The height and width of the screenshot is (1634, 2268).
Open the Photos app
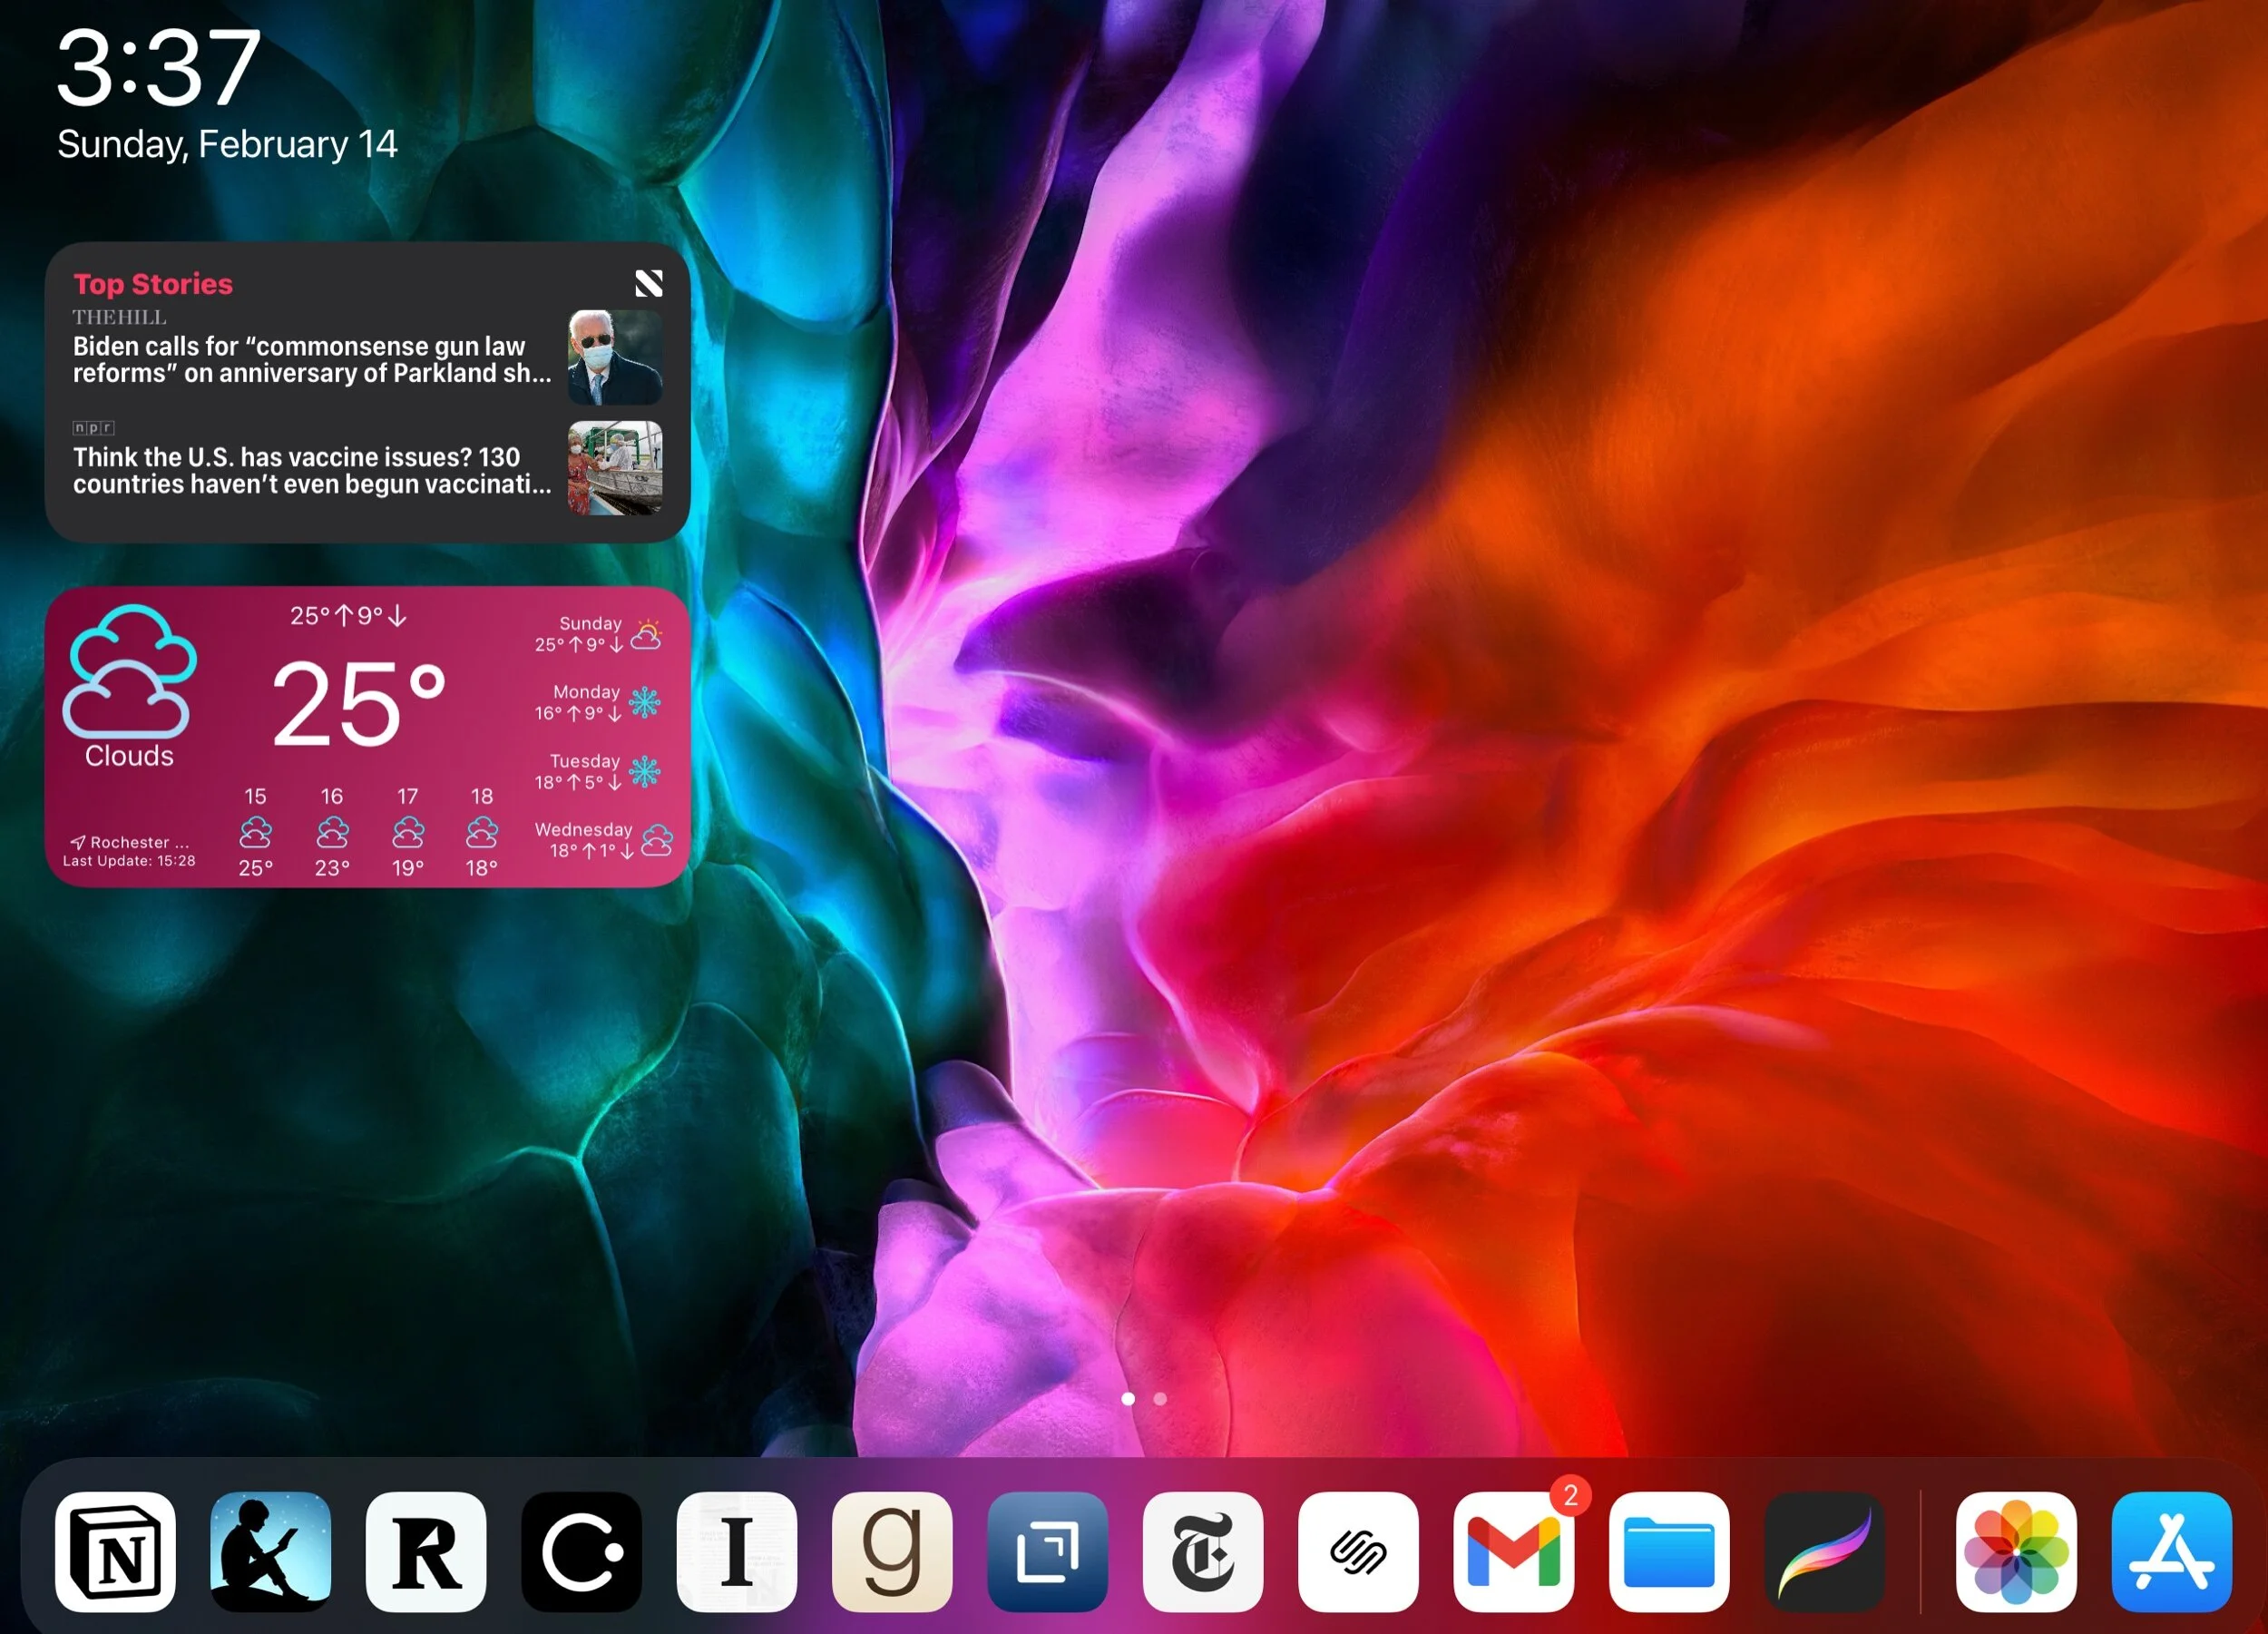(x=2016, y=1551)
